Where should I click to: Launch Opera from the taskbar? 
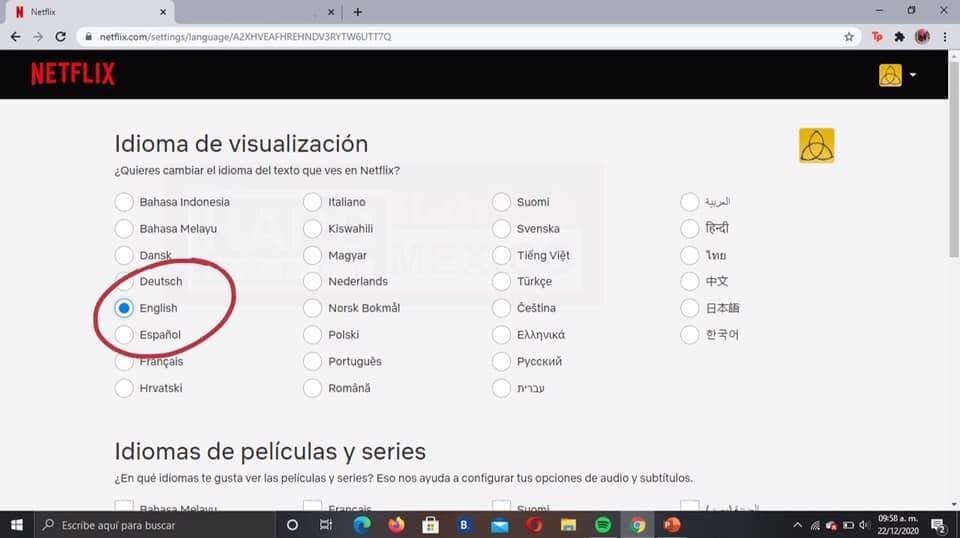tap(534, 525)
